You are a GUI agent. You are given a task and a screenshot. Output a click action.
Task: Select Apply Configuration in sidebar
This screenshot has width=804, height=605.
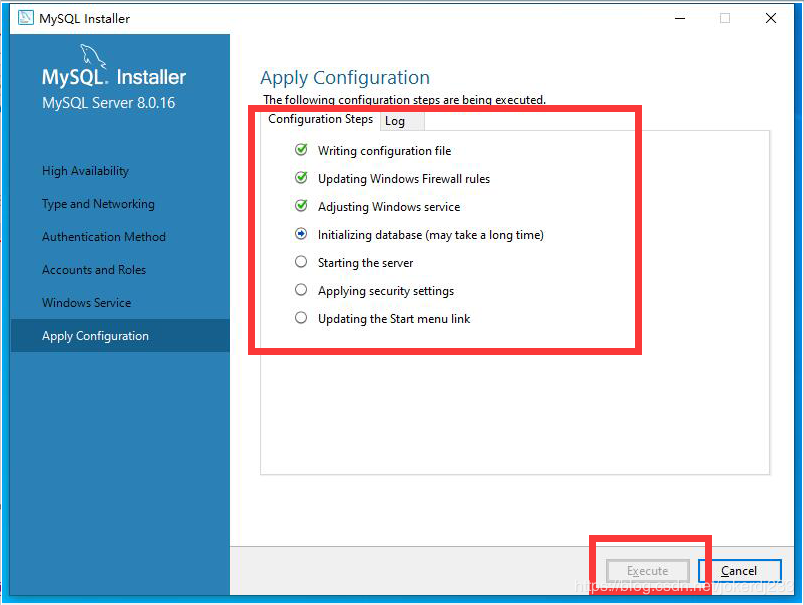(x=120, y=335)
